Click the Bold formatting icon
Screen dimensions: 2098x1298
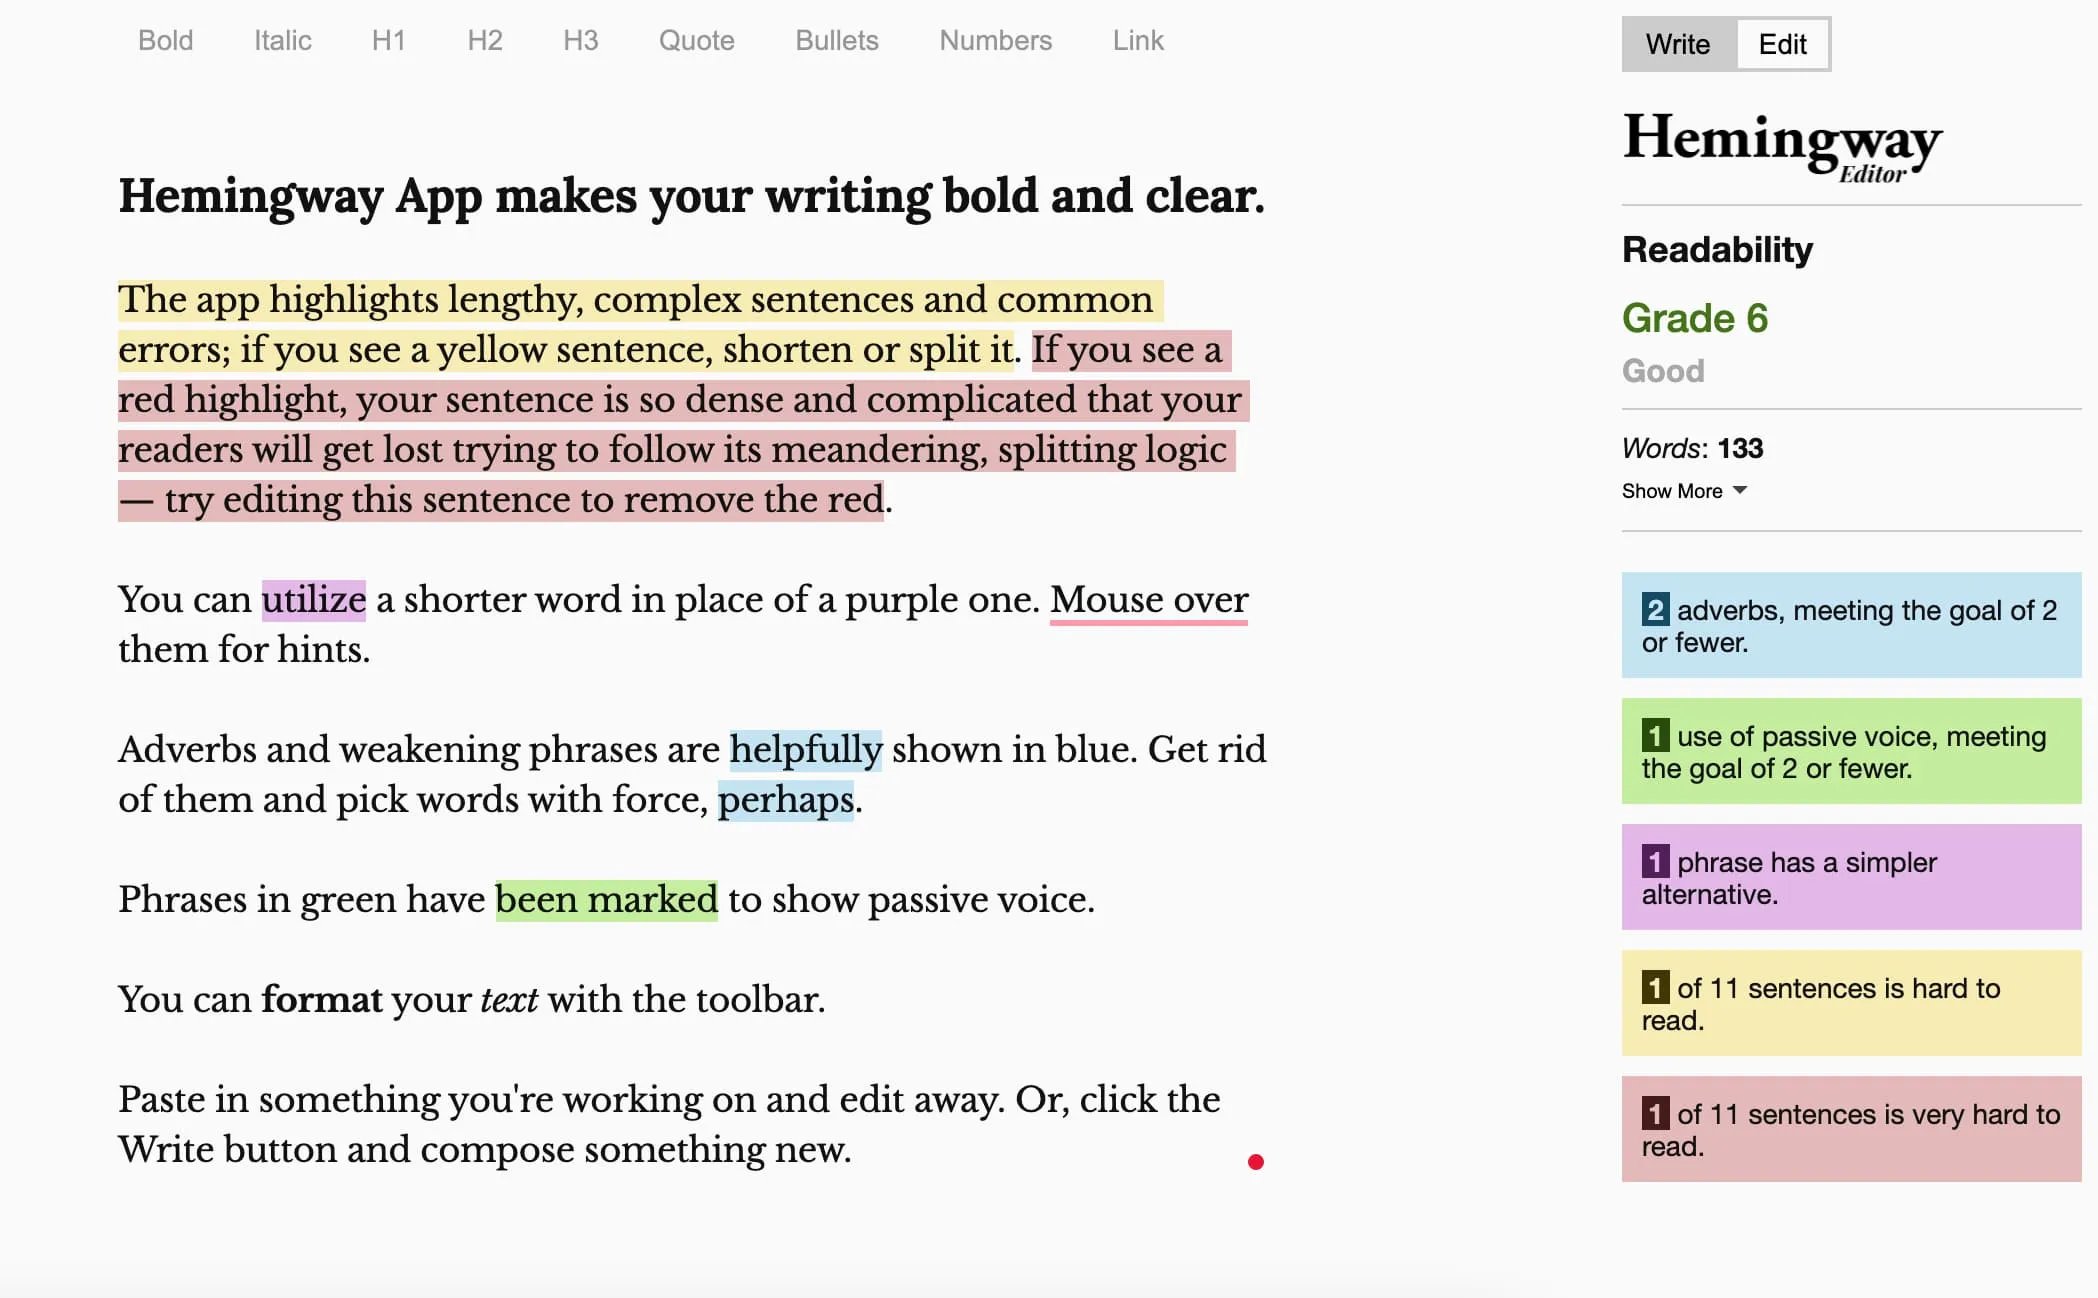point(166,40)
